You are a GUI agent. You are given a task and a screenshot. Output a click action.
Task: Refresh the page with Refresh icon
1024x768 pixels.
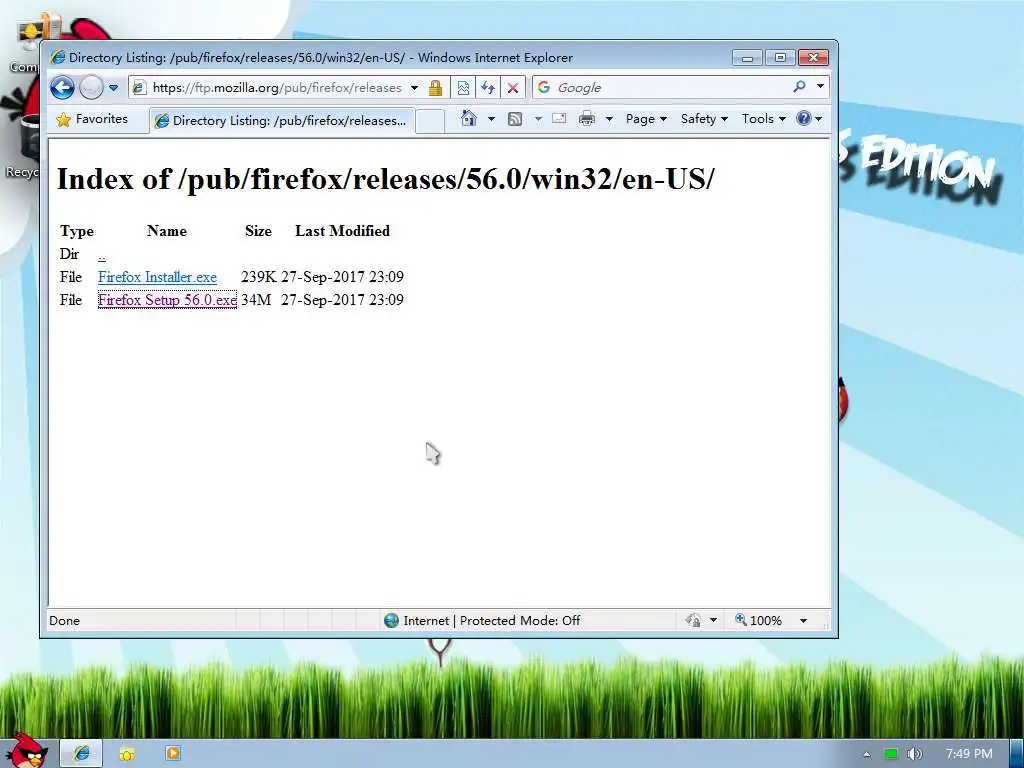click(488, 88)
